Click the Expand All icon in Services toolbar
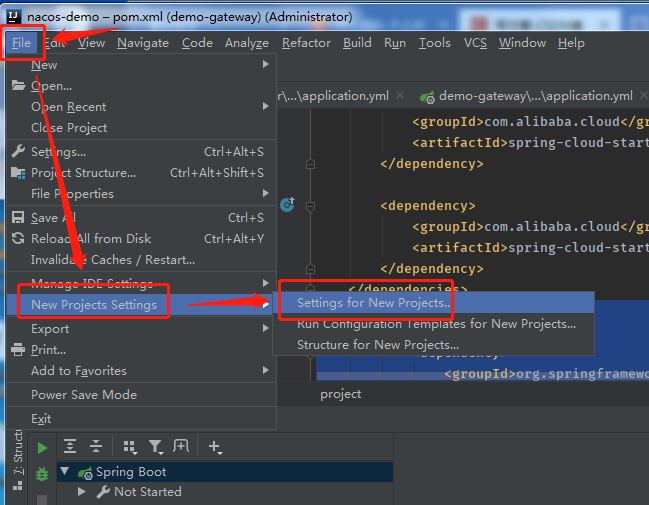The image size is (649, 505). (x=70, y=446)
